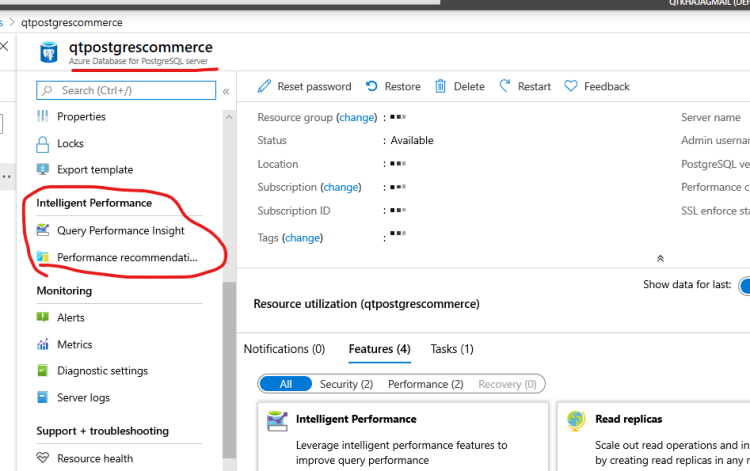
Task: Click the Read replicas feature card title
Action: pos(629,419)
